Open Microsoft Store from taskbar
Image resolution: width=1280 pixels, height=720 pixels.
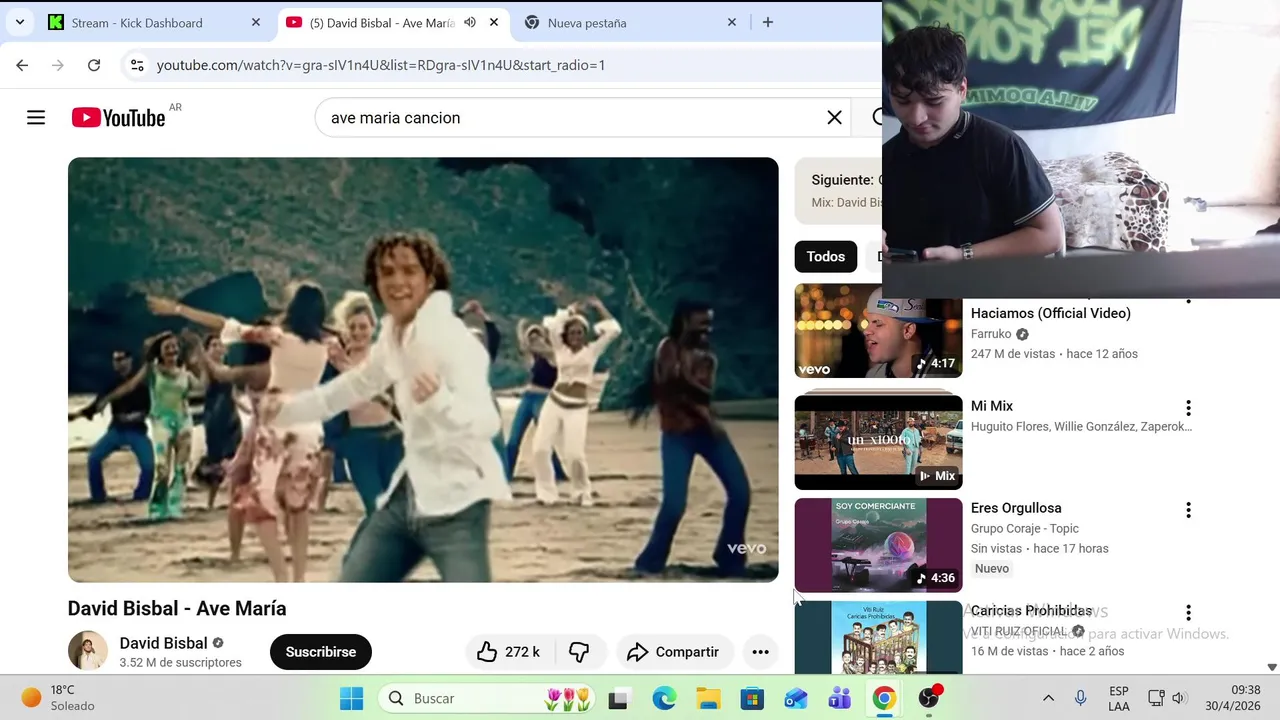click(752, 698)
